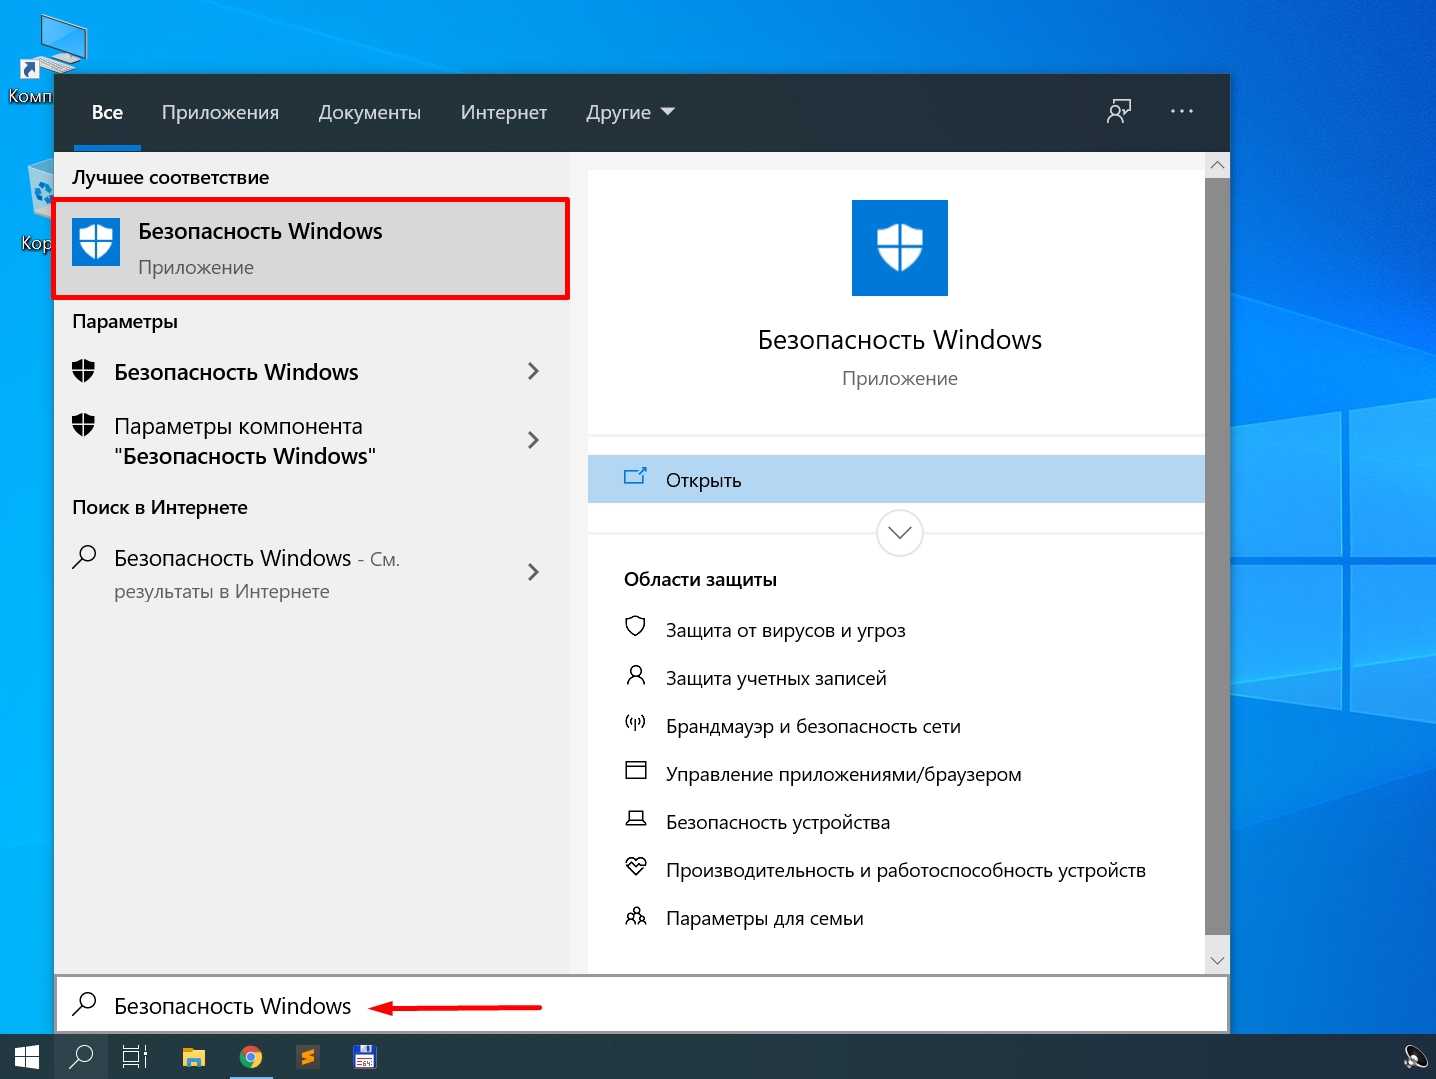Image resolution: width=1436 pixels, height=1079 pixels.
Task: Launch File Explorer from the taskbar
Action: point(193,1057)
